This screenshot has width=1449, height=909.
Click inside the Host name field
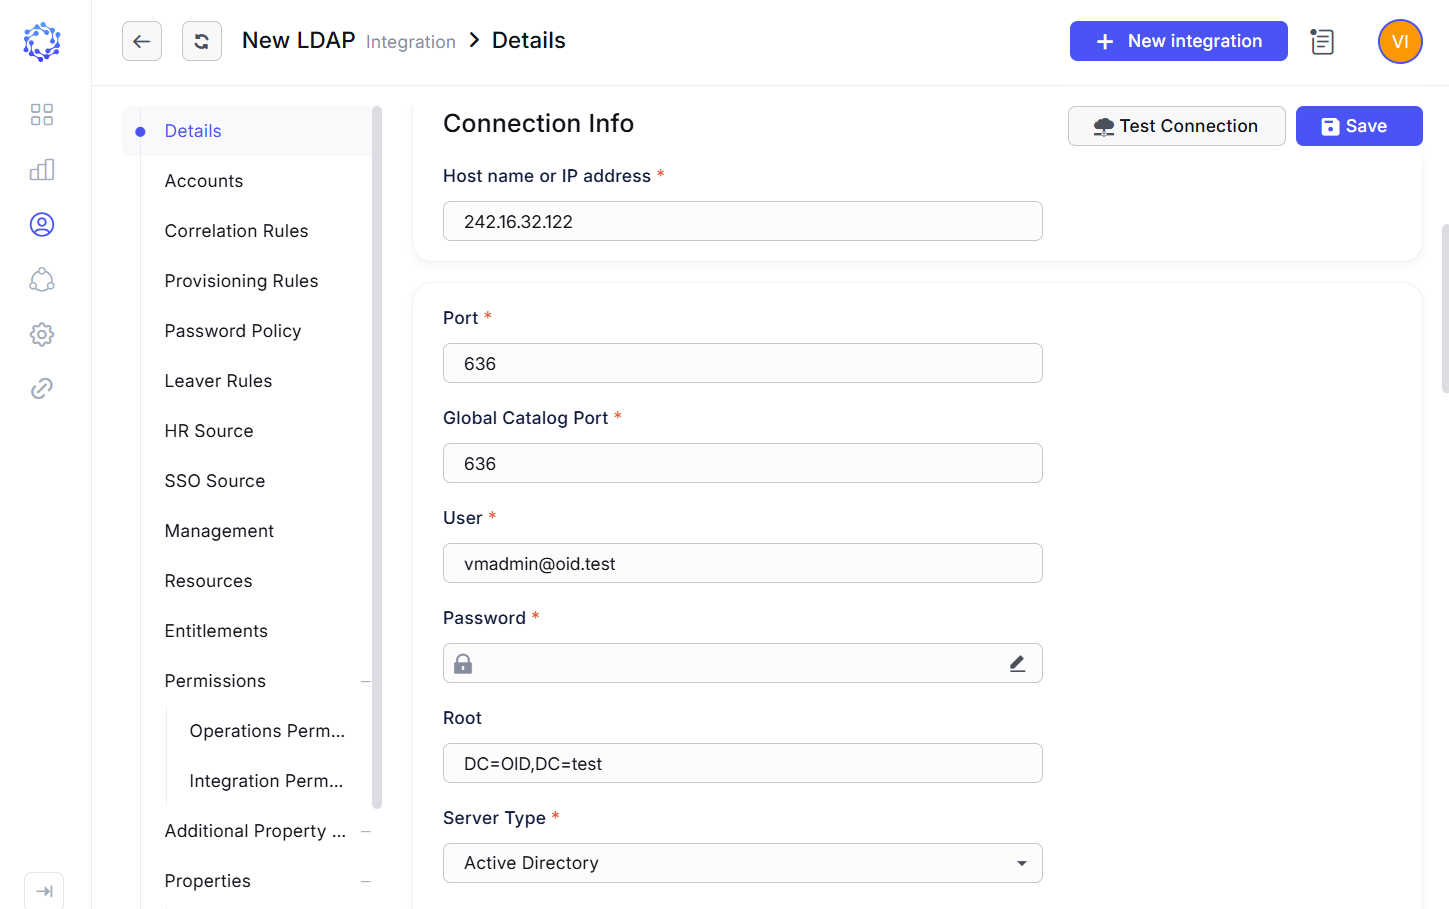pyautogui.click(x=742, y=221)
